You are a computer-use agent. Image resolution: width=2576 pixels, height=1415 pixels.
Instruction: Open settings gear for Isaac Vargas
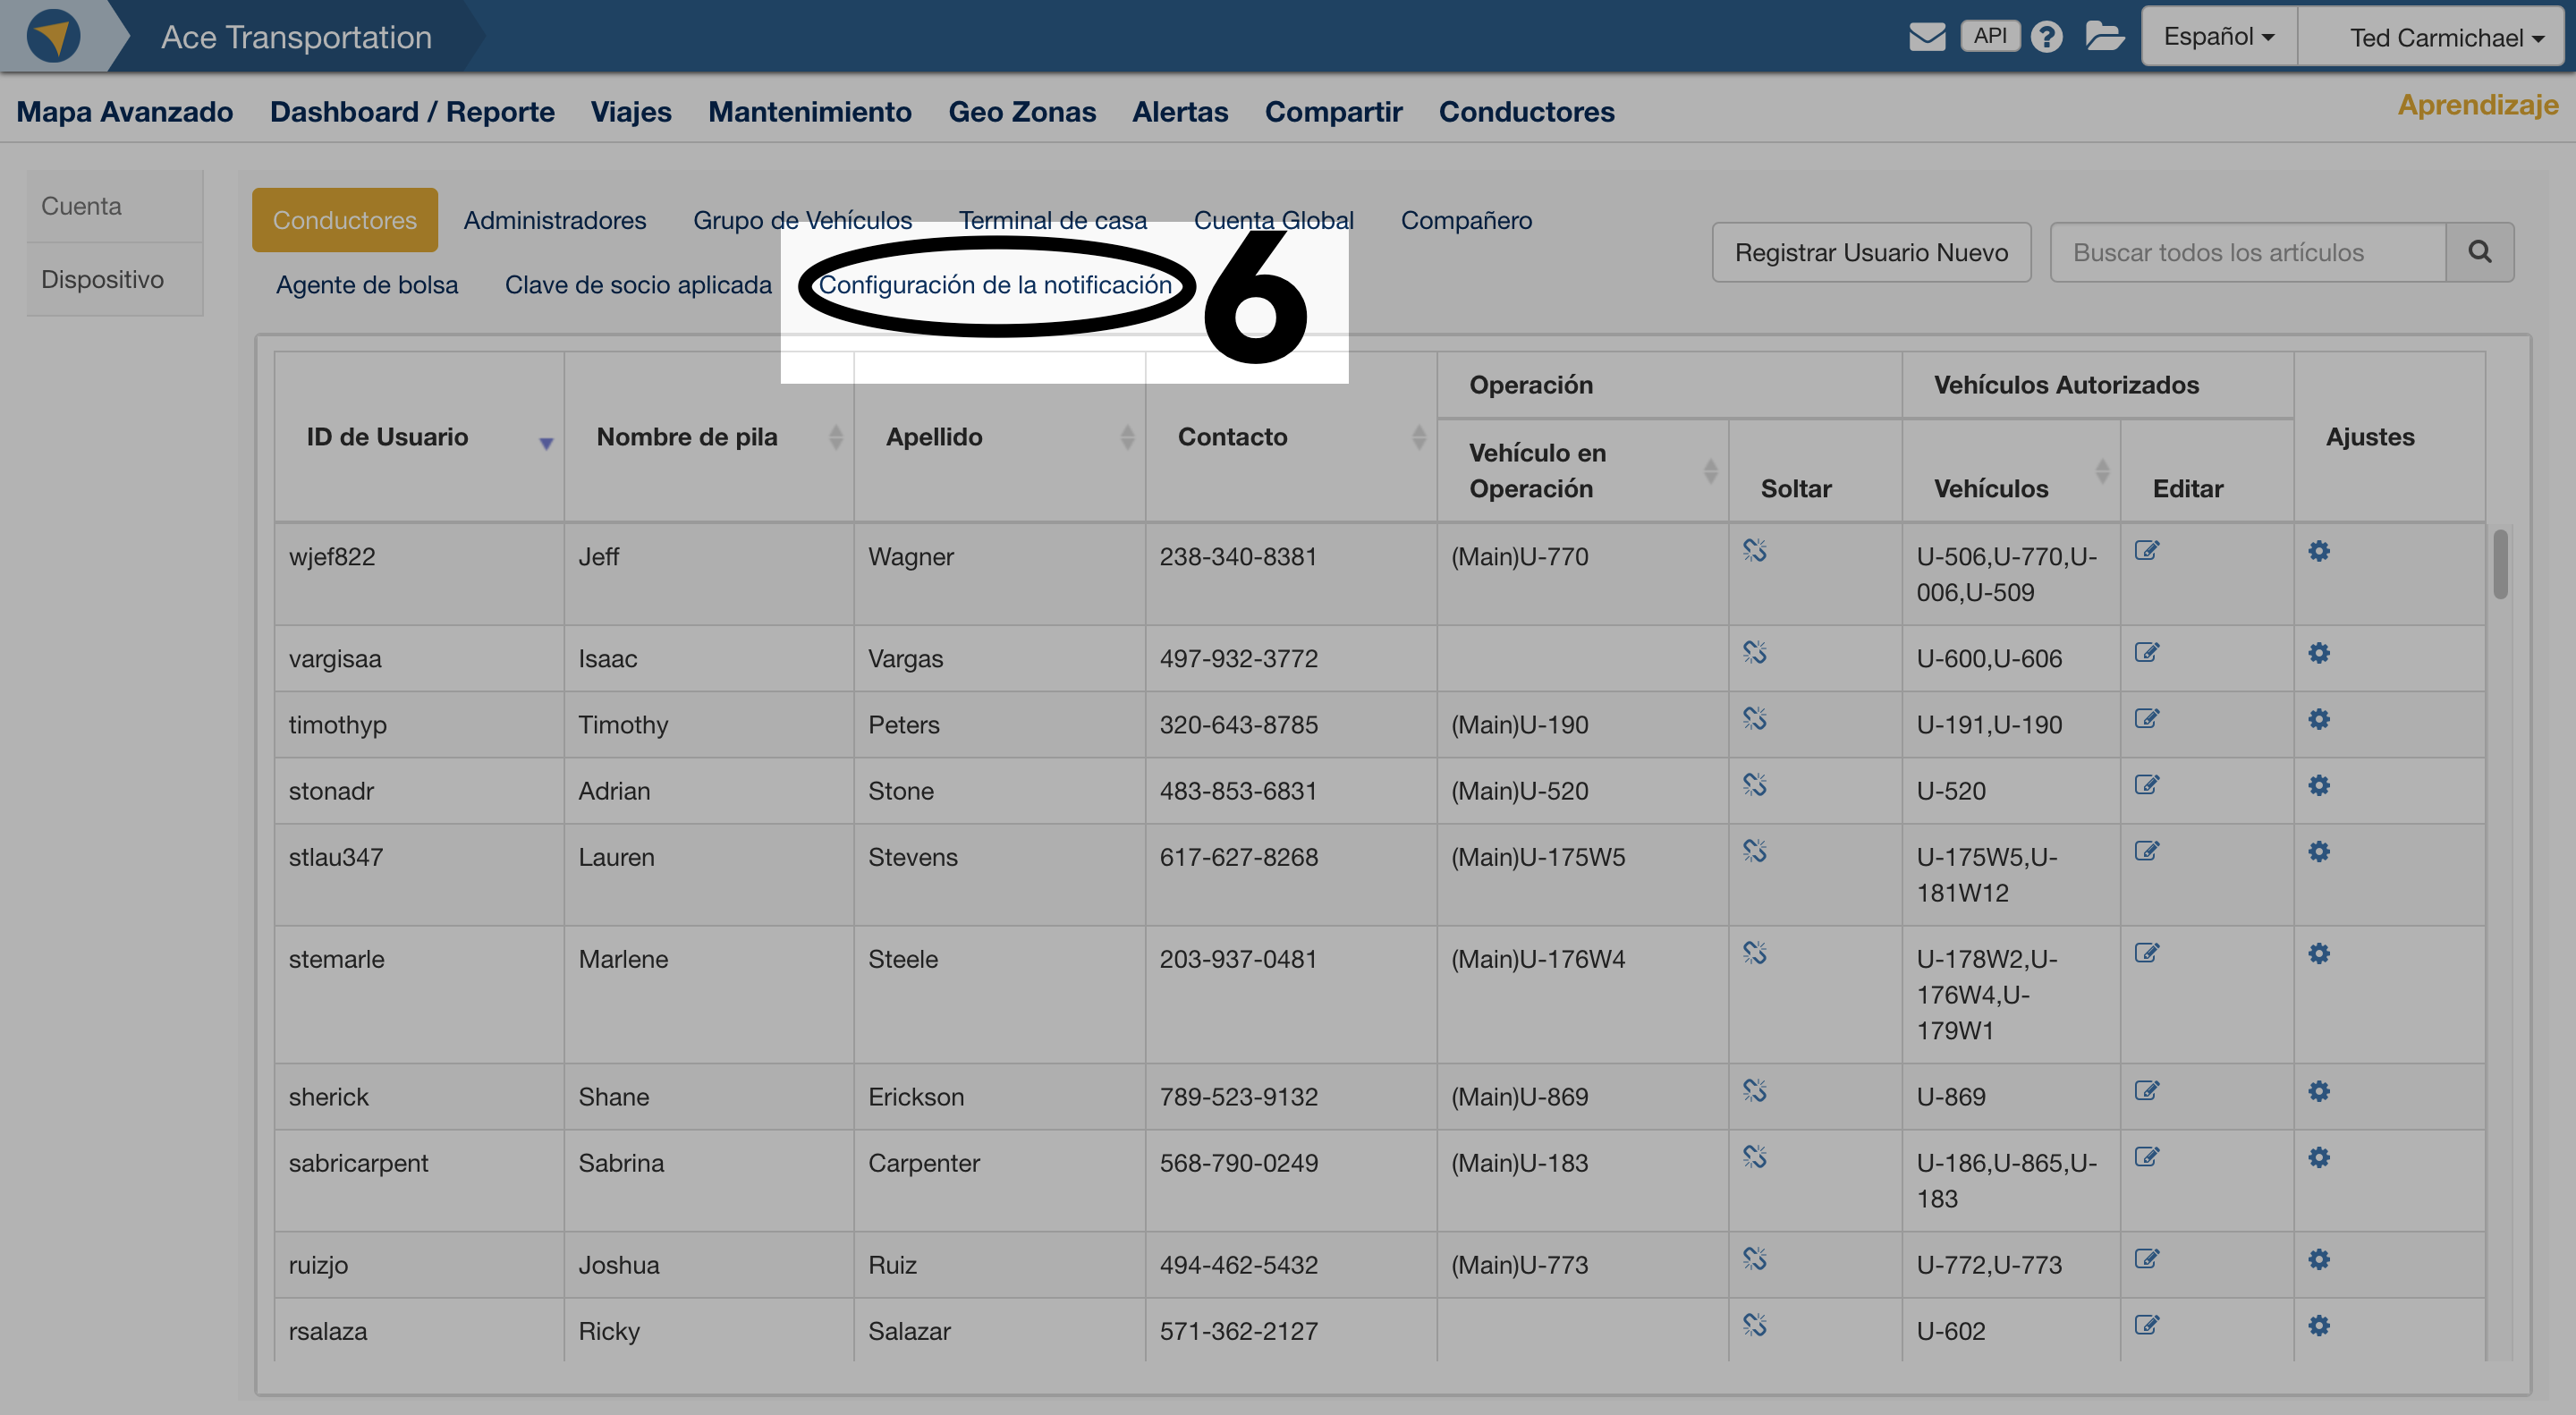tap(2319, 653)
